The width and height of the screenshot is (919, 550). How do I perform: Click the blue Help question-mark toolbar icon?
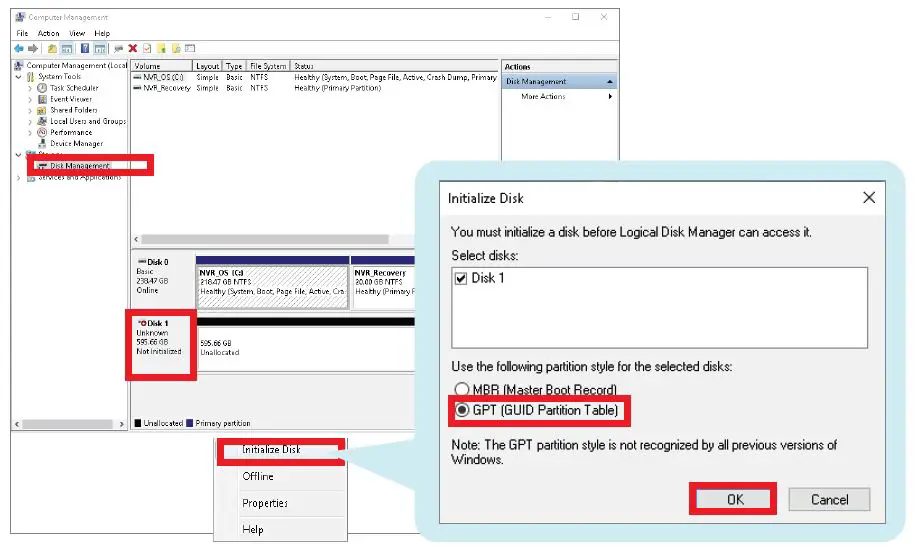point(85,49)
